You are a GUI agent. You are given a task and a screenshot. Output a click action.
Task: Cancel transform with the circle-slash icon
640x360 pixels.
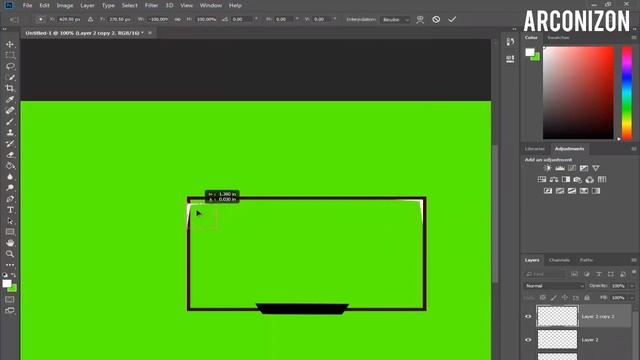click(x=436, y=19)
